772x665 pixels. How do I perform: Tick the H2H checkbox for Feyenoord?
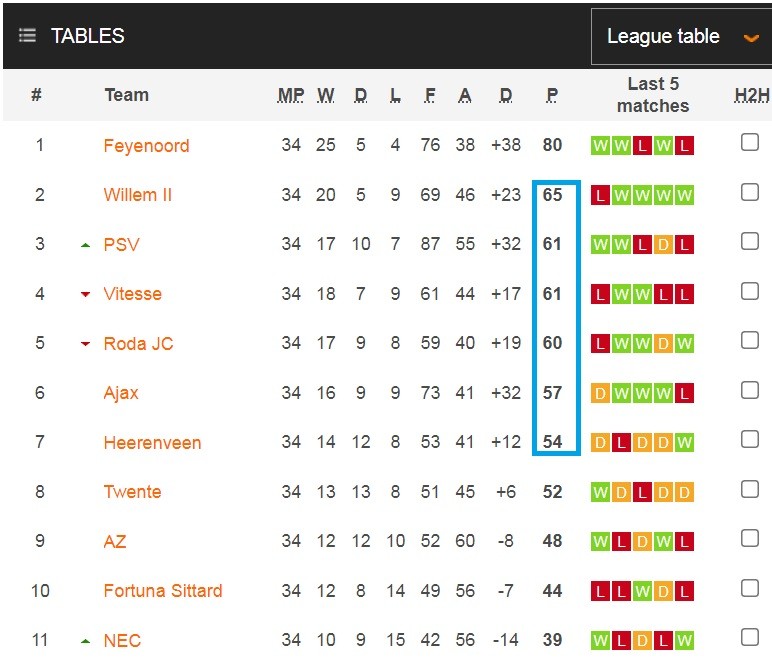[749, 142]
